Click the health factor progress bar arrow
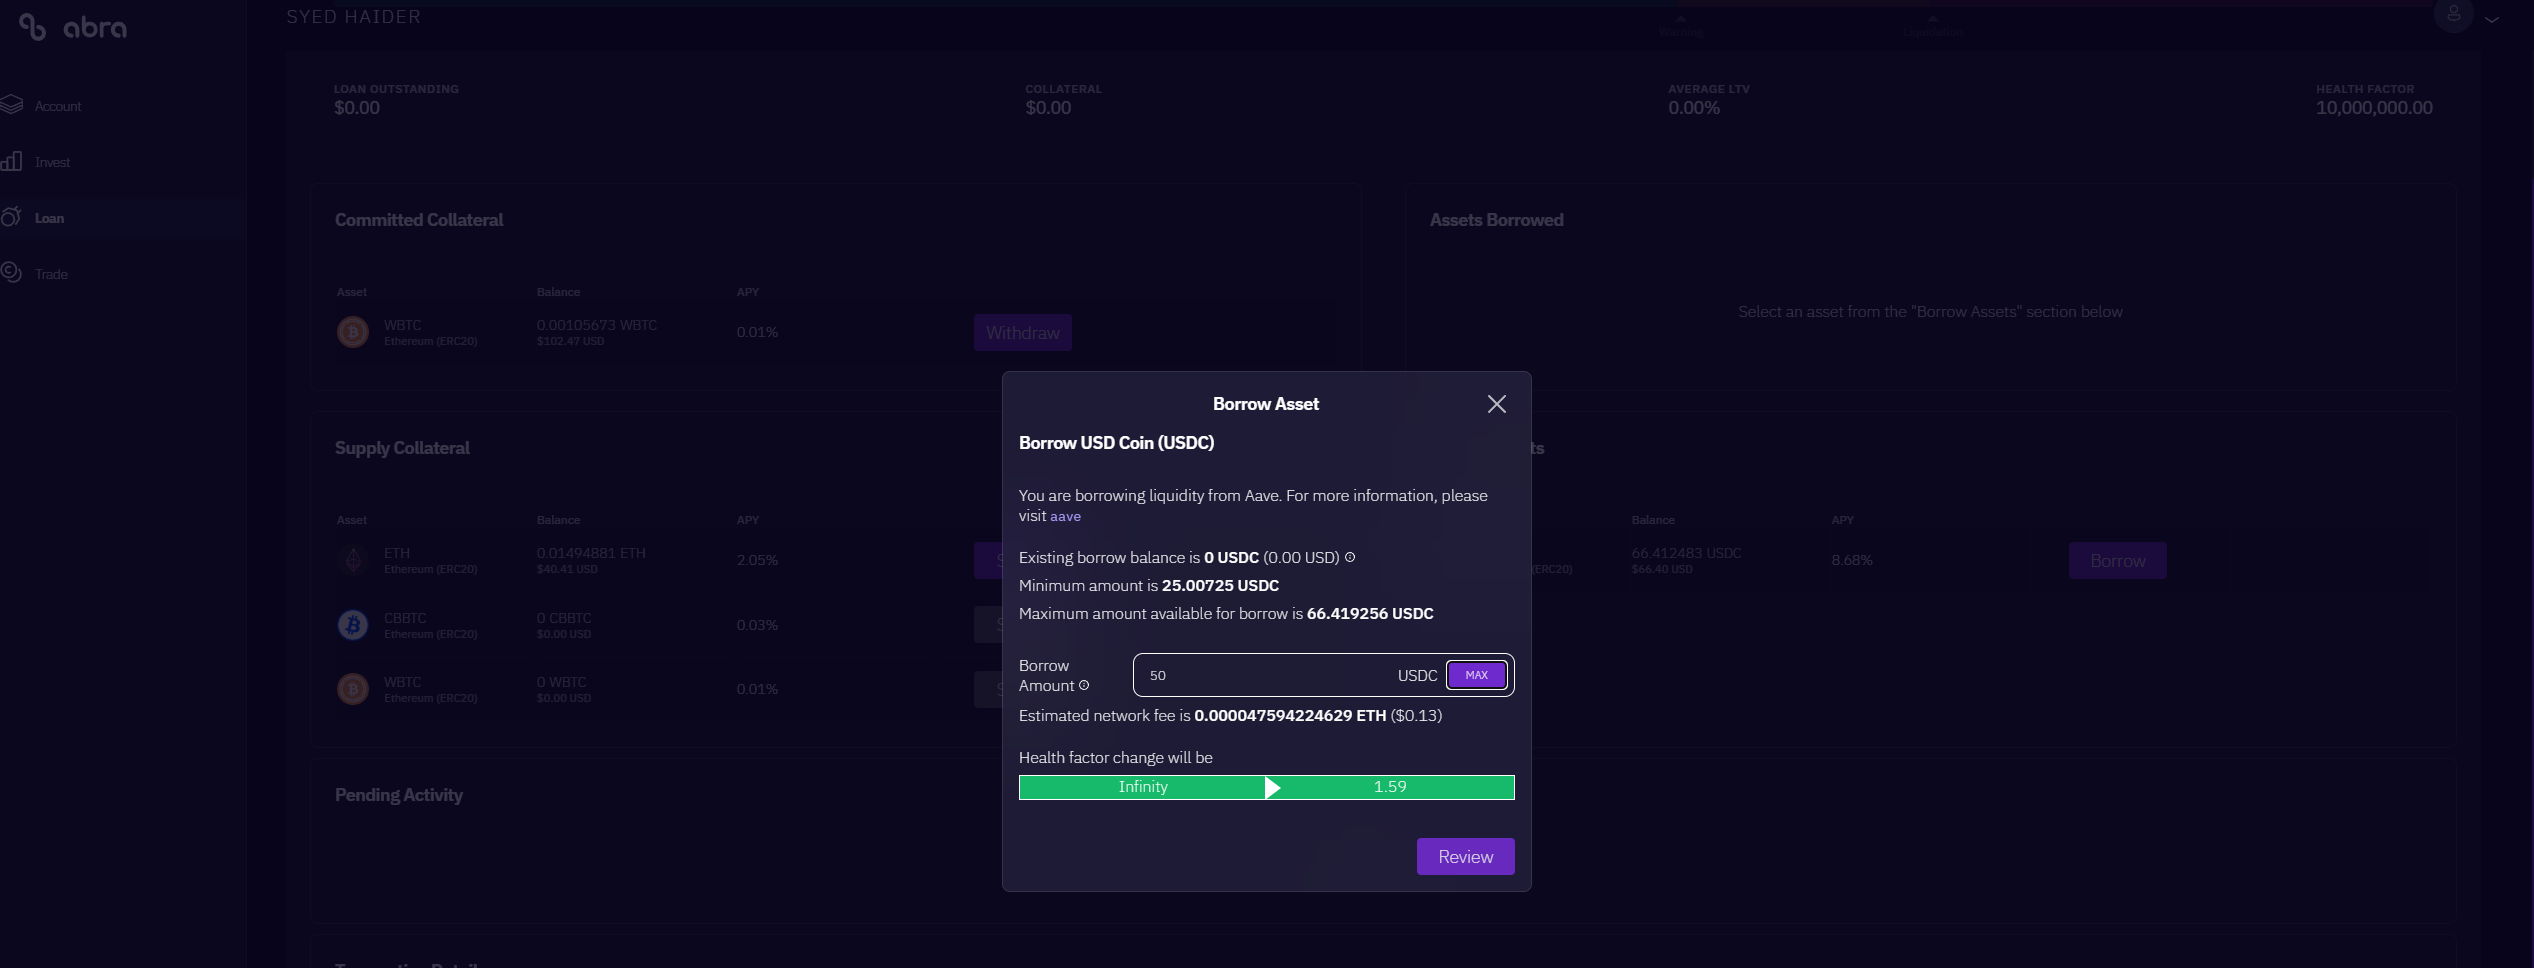Viewport: 2534px width, 968px height. pyautogui.click(x=1272, y=788)
